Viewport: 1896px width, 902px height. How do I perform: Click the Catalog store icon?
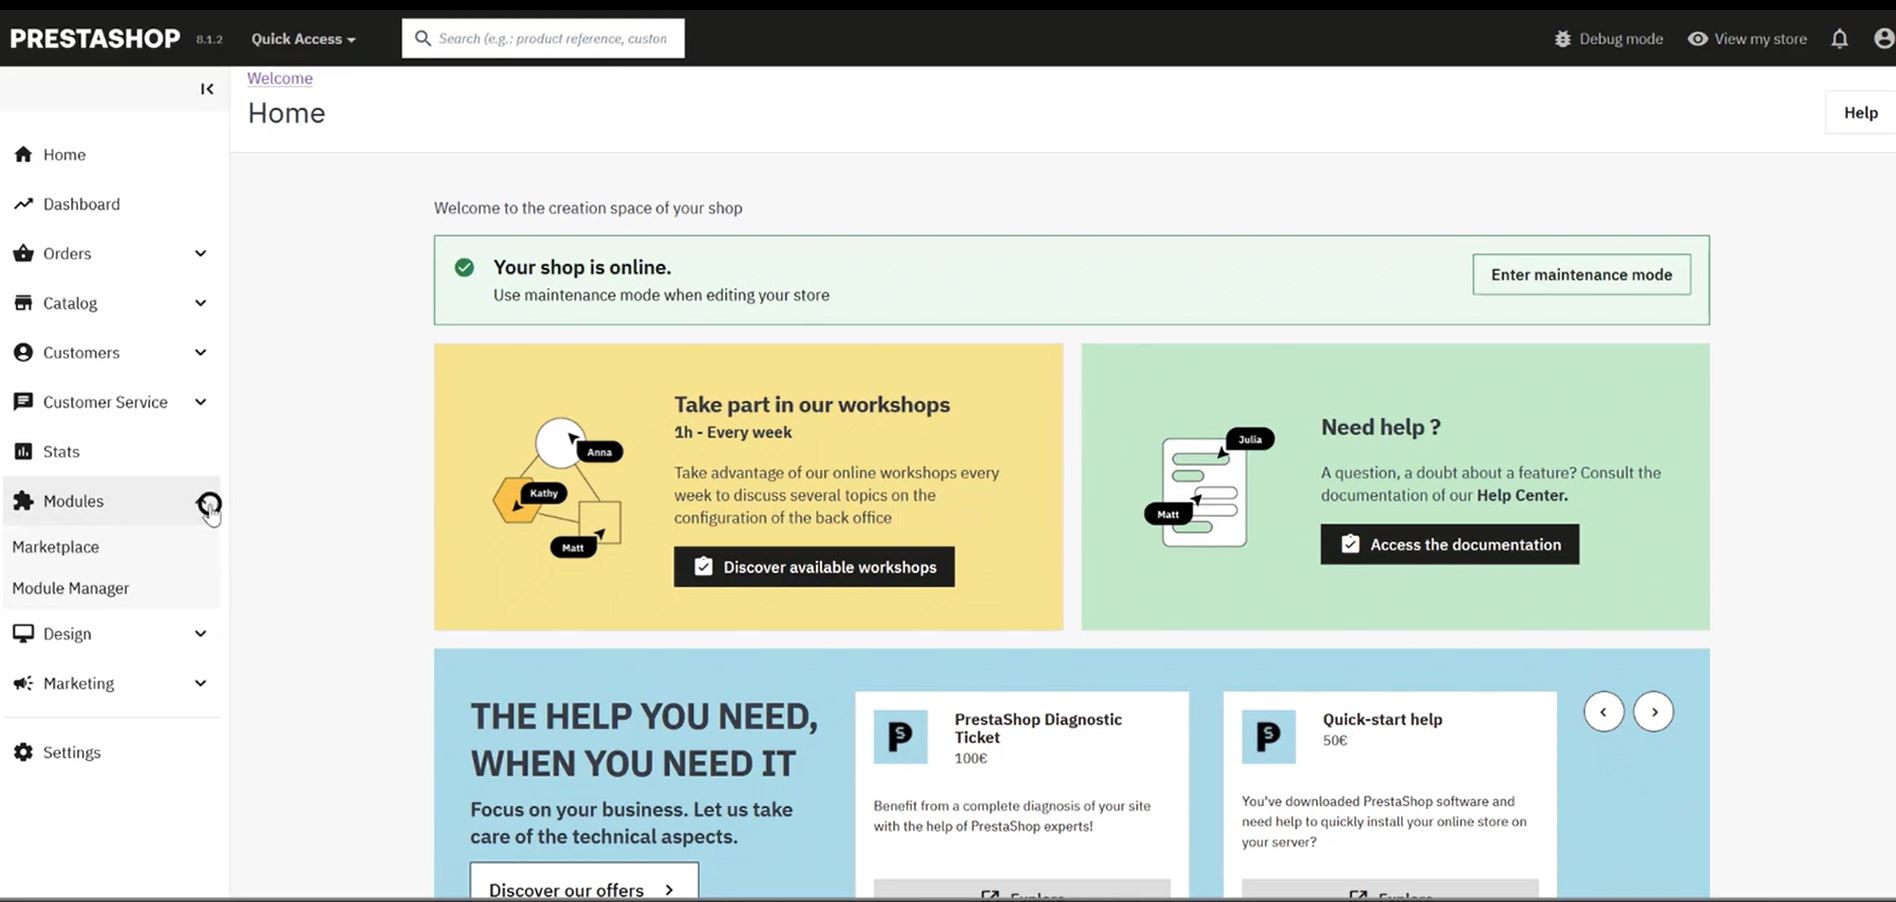pyautogui.click(x=23, y=303)
